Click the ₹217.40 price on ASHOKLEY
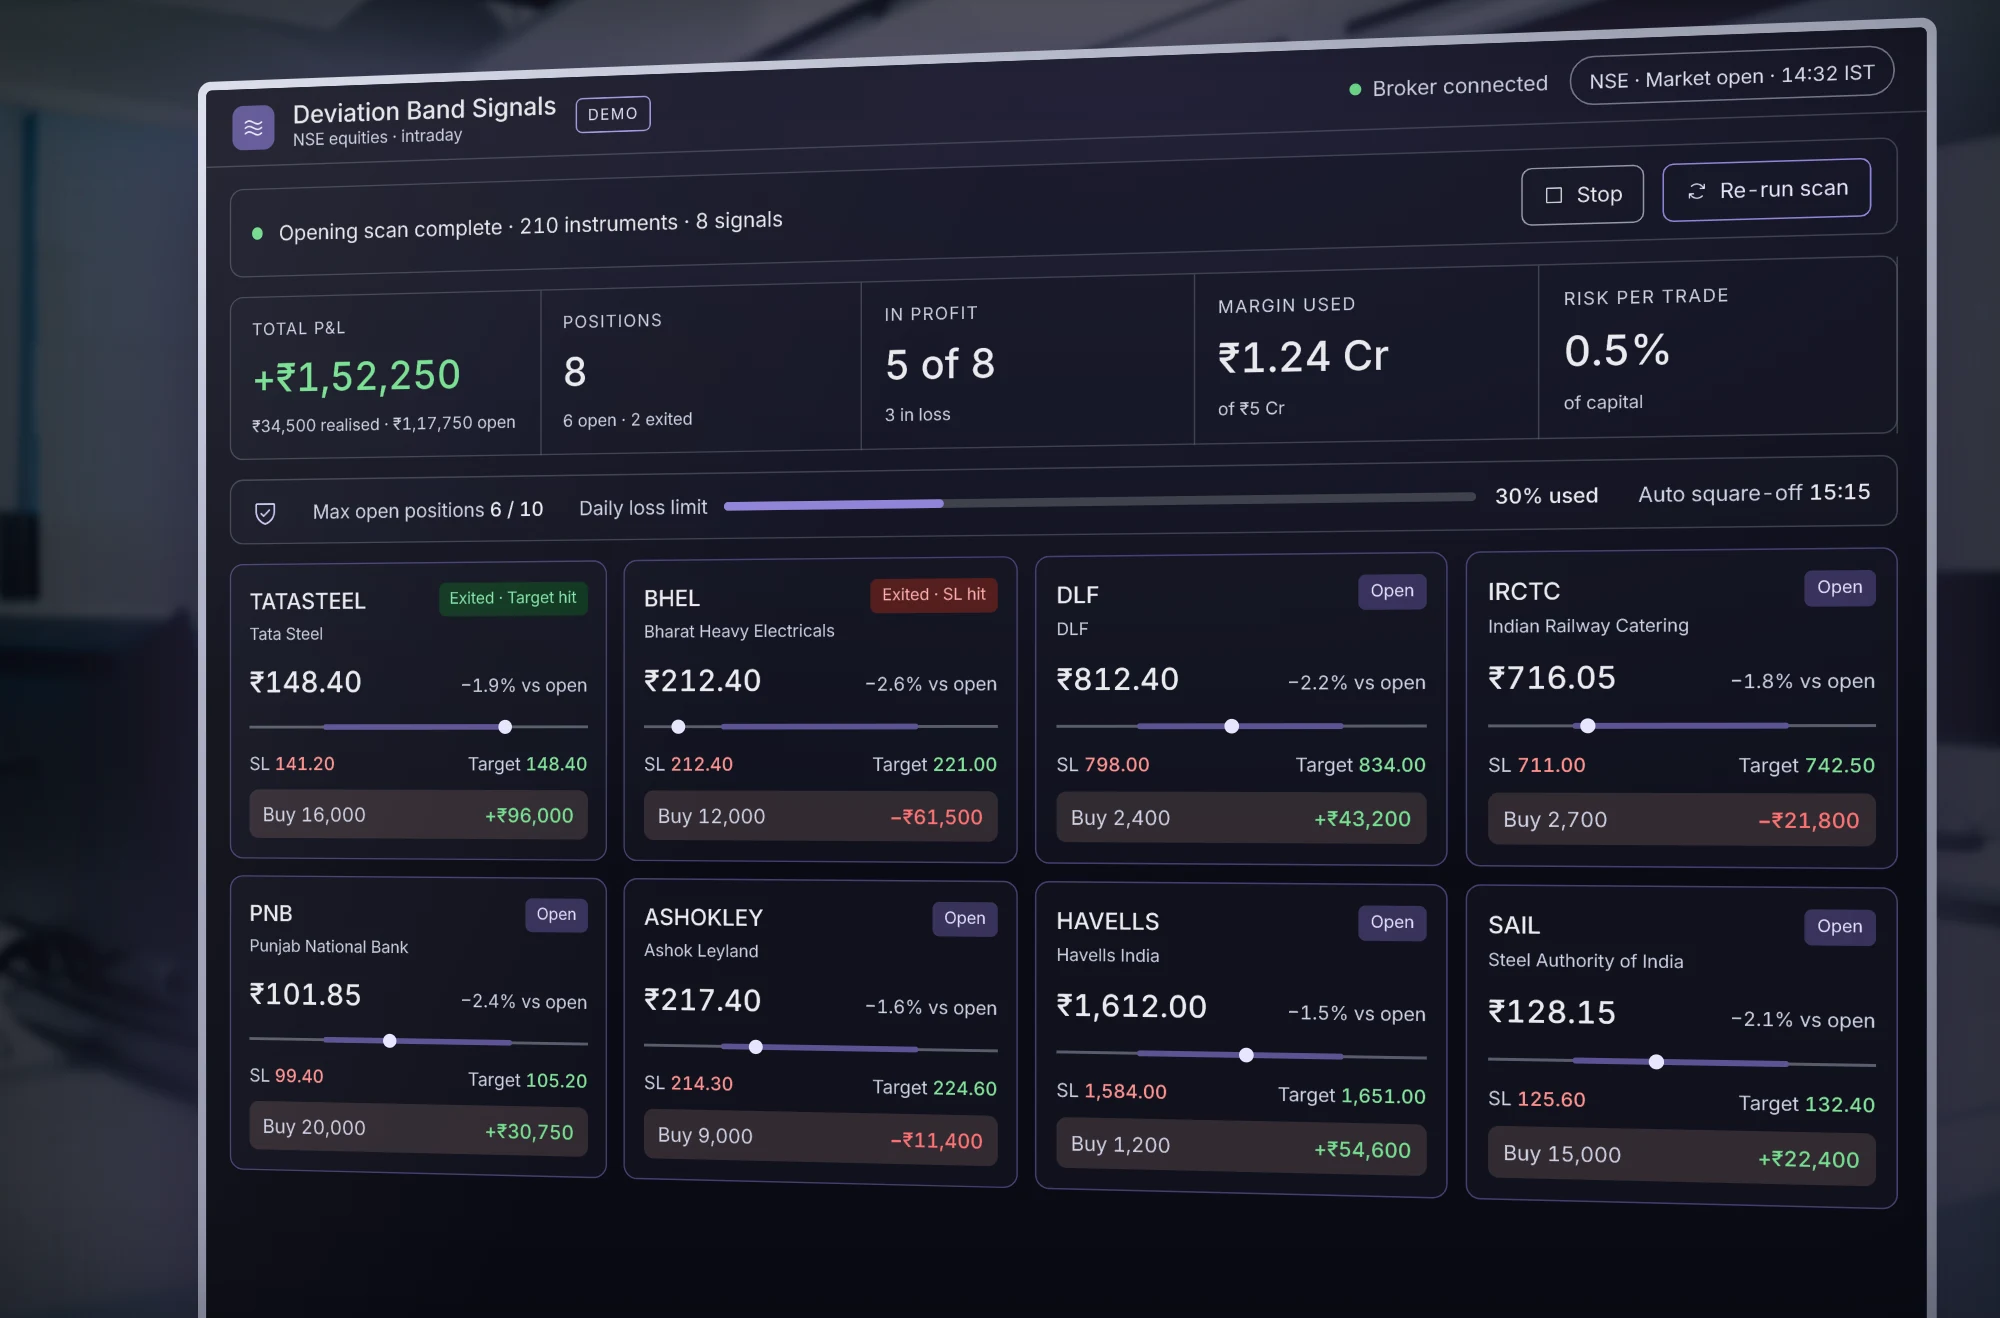 (702, 1000)
